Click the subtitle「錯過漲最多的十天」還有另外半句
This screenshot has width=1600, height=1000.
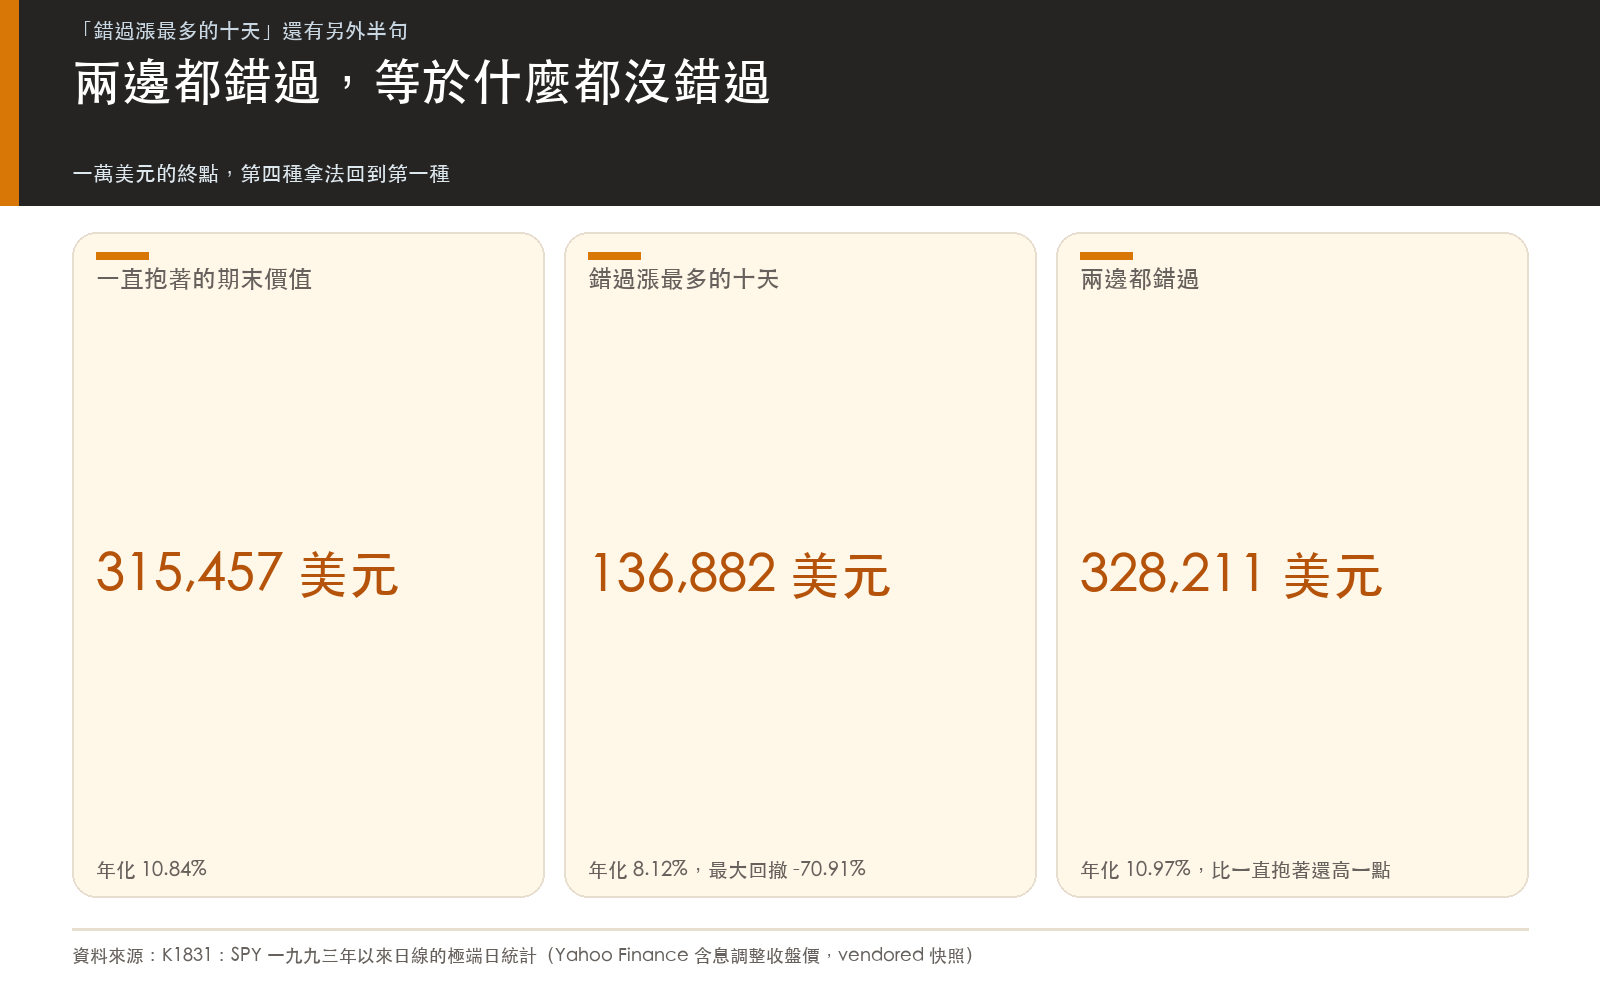(240, 31)
